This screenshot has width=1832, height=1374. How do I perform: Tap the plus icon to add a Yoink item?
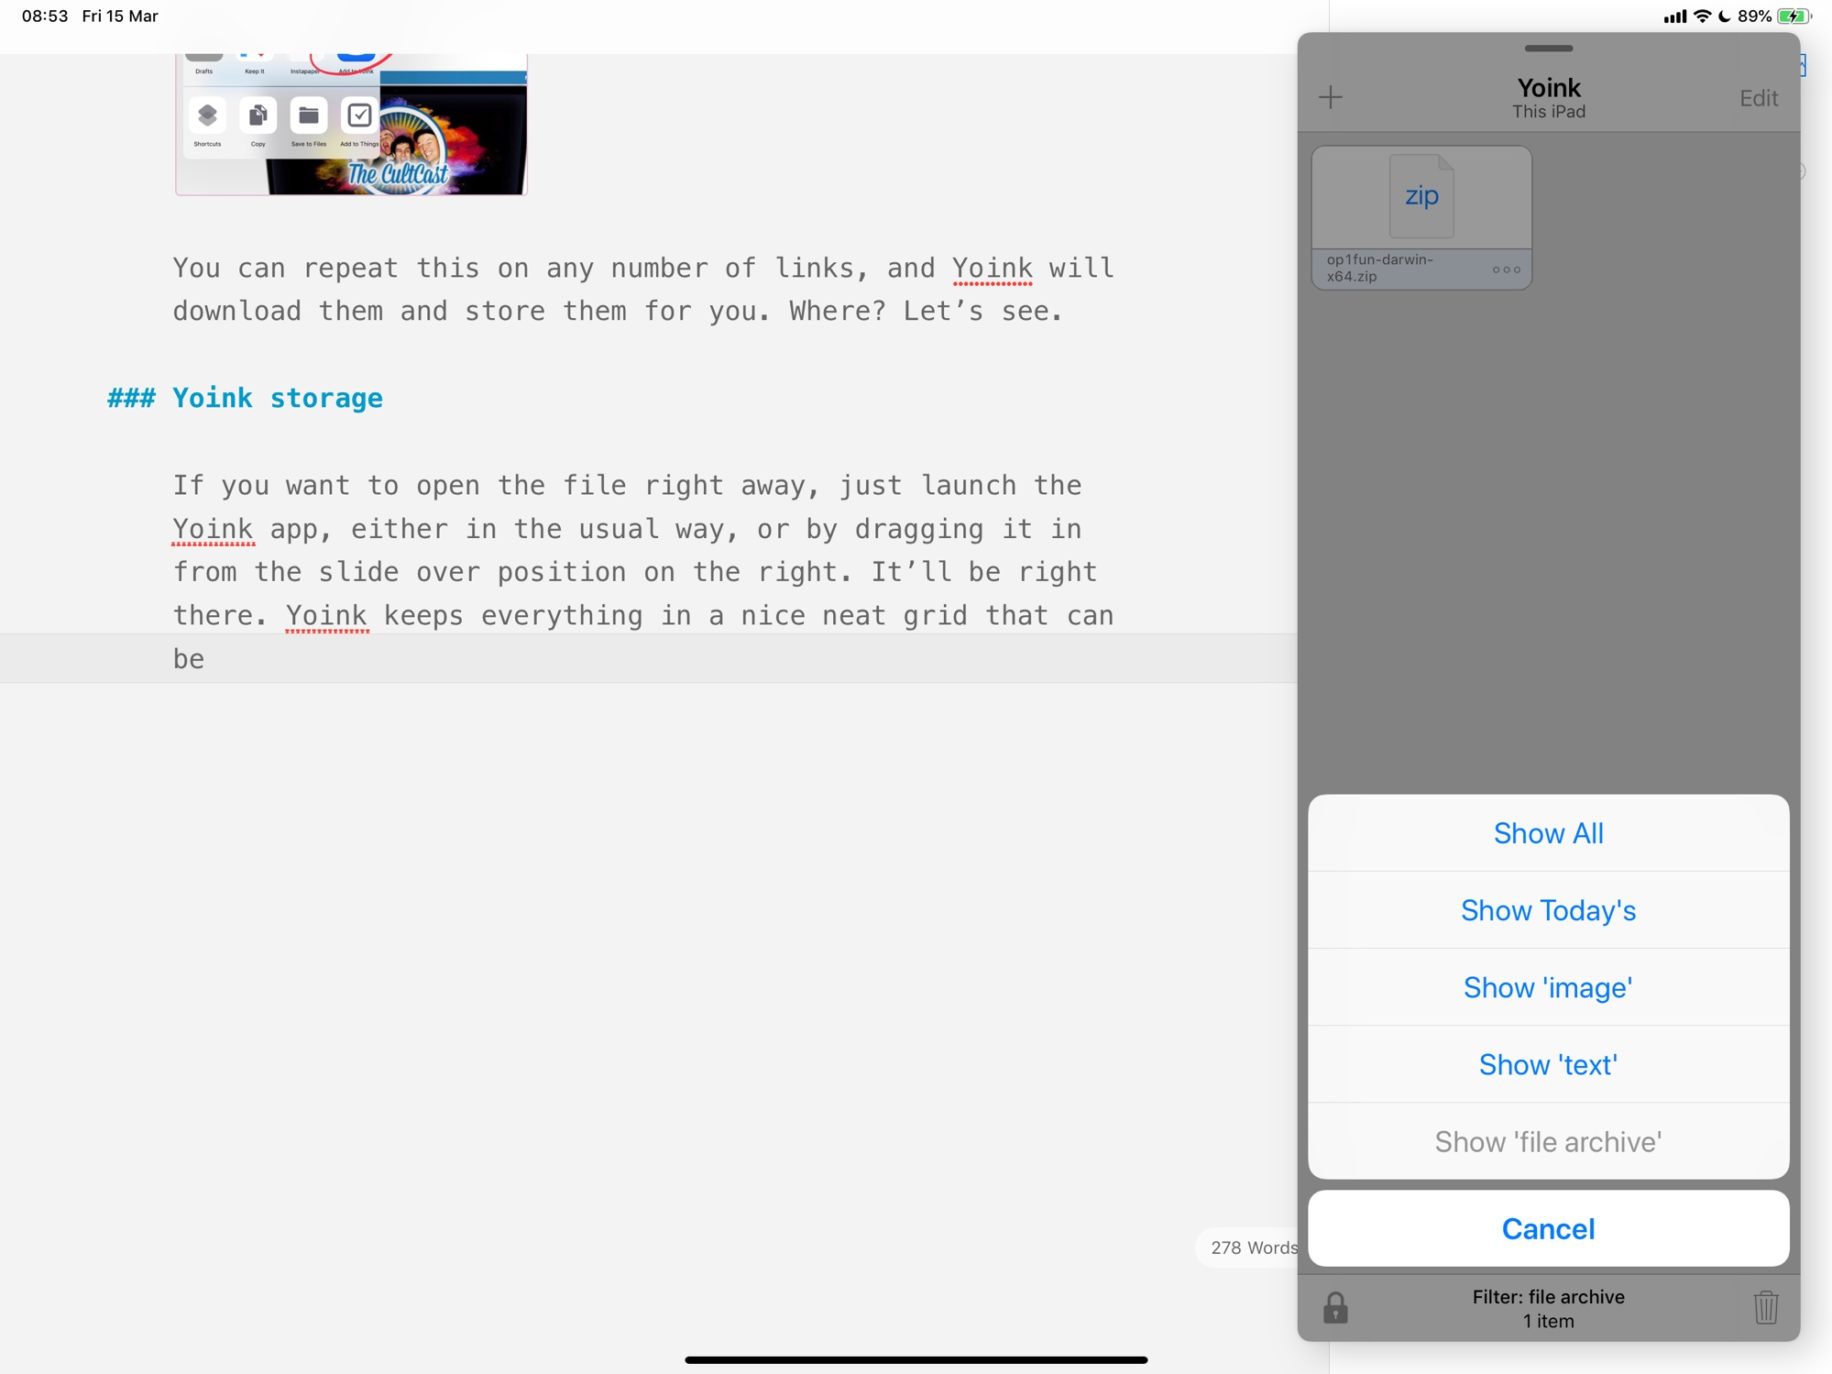1331,98
